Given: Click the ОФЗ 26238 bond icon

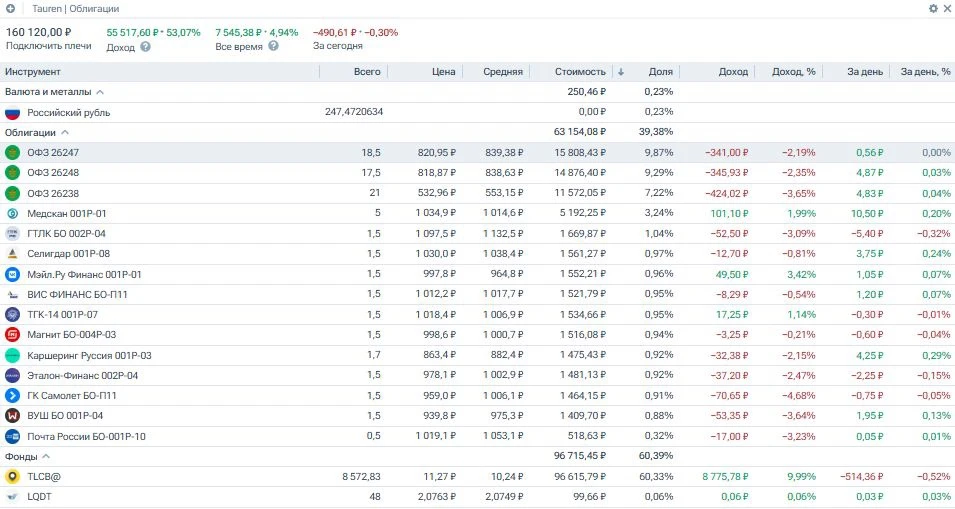Looking at the screenshot, I should pyautogui.click(x=12, y=194).
